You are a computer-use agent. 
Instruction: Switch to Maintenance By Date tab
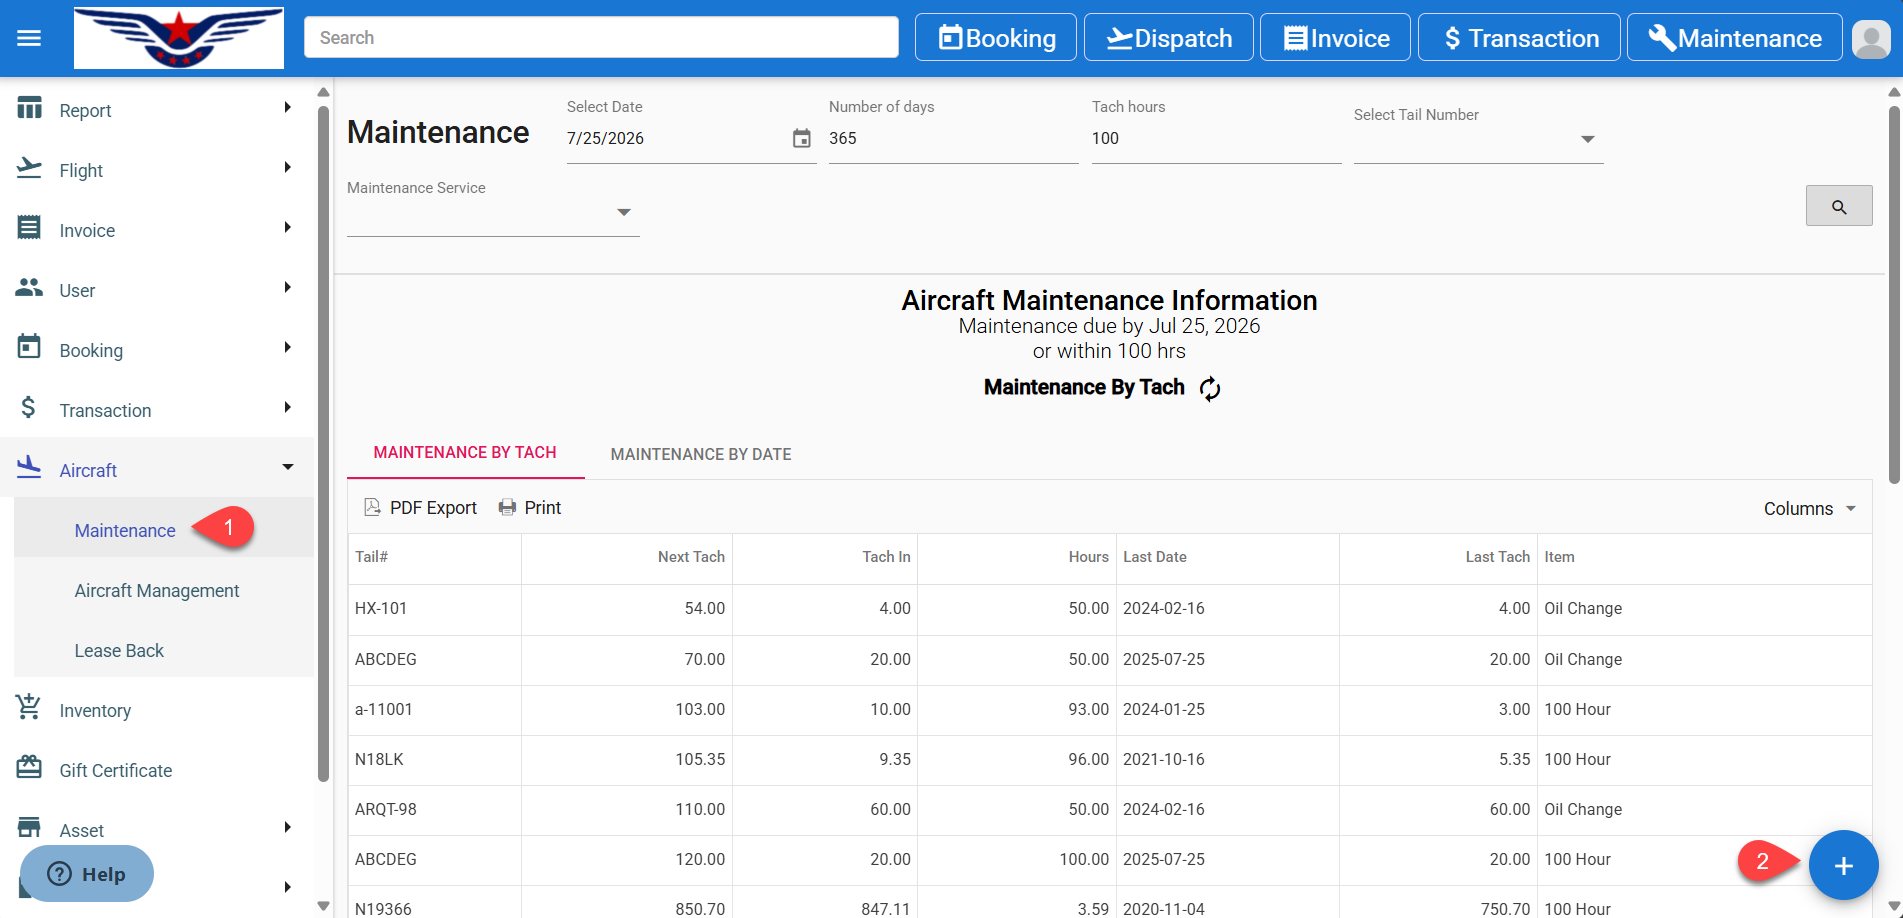[700, 454]
